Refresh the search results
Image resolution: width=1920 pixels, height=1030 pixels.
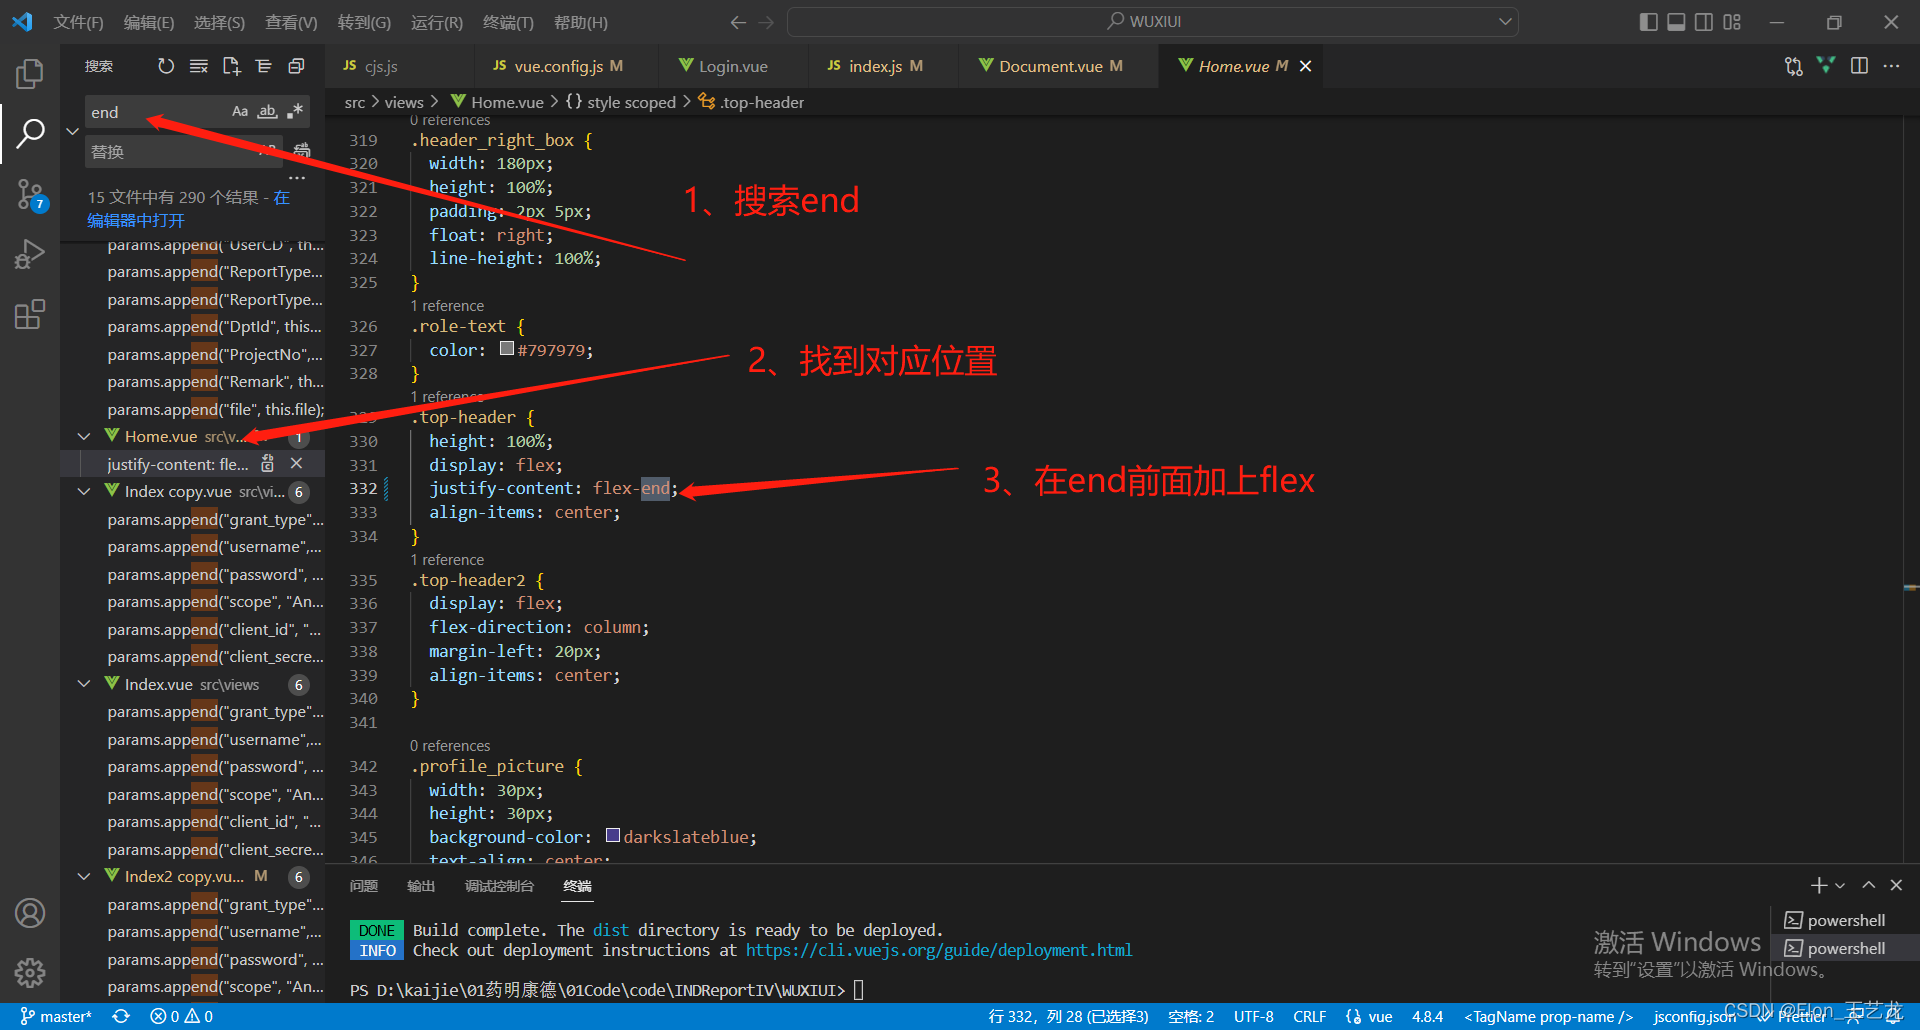(165, 66)
